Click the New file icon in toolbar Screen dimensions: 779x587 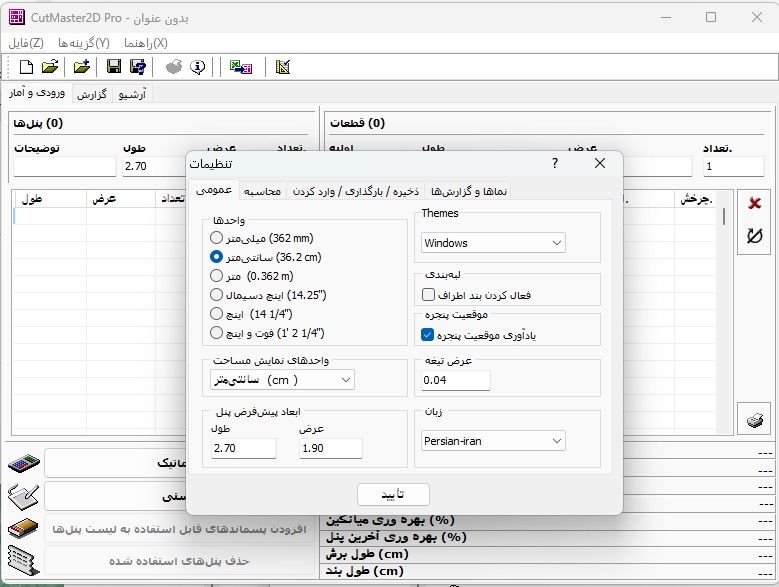pyautogui.click(x=27, y=67)
